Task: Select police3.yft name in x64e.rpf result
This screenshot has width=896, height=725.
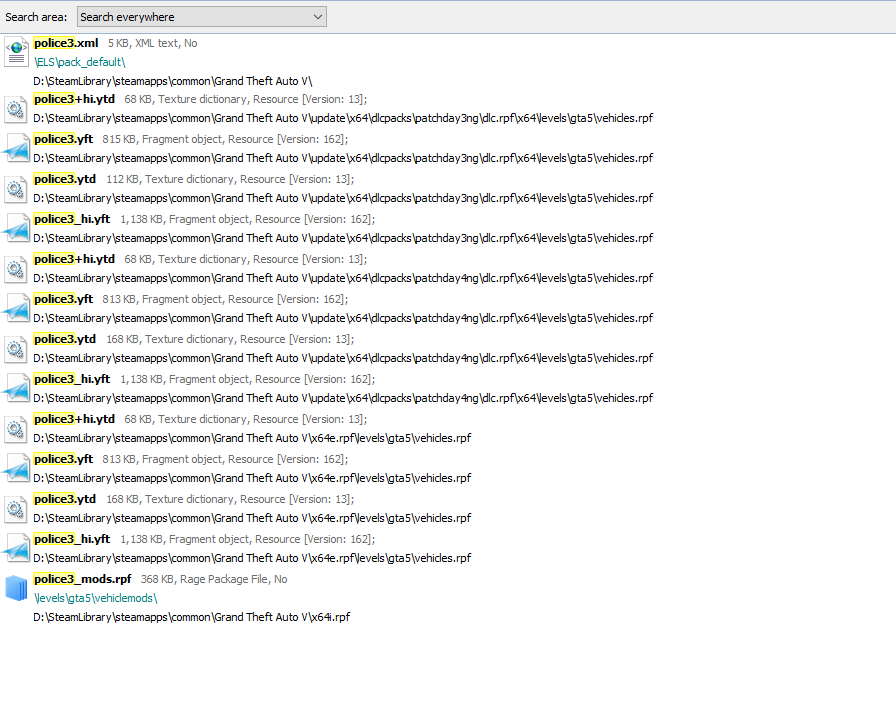Action: pos(63,459)
